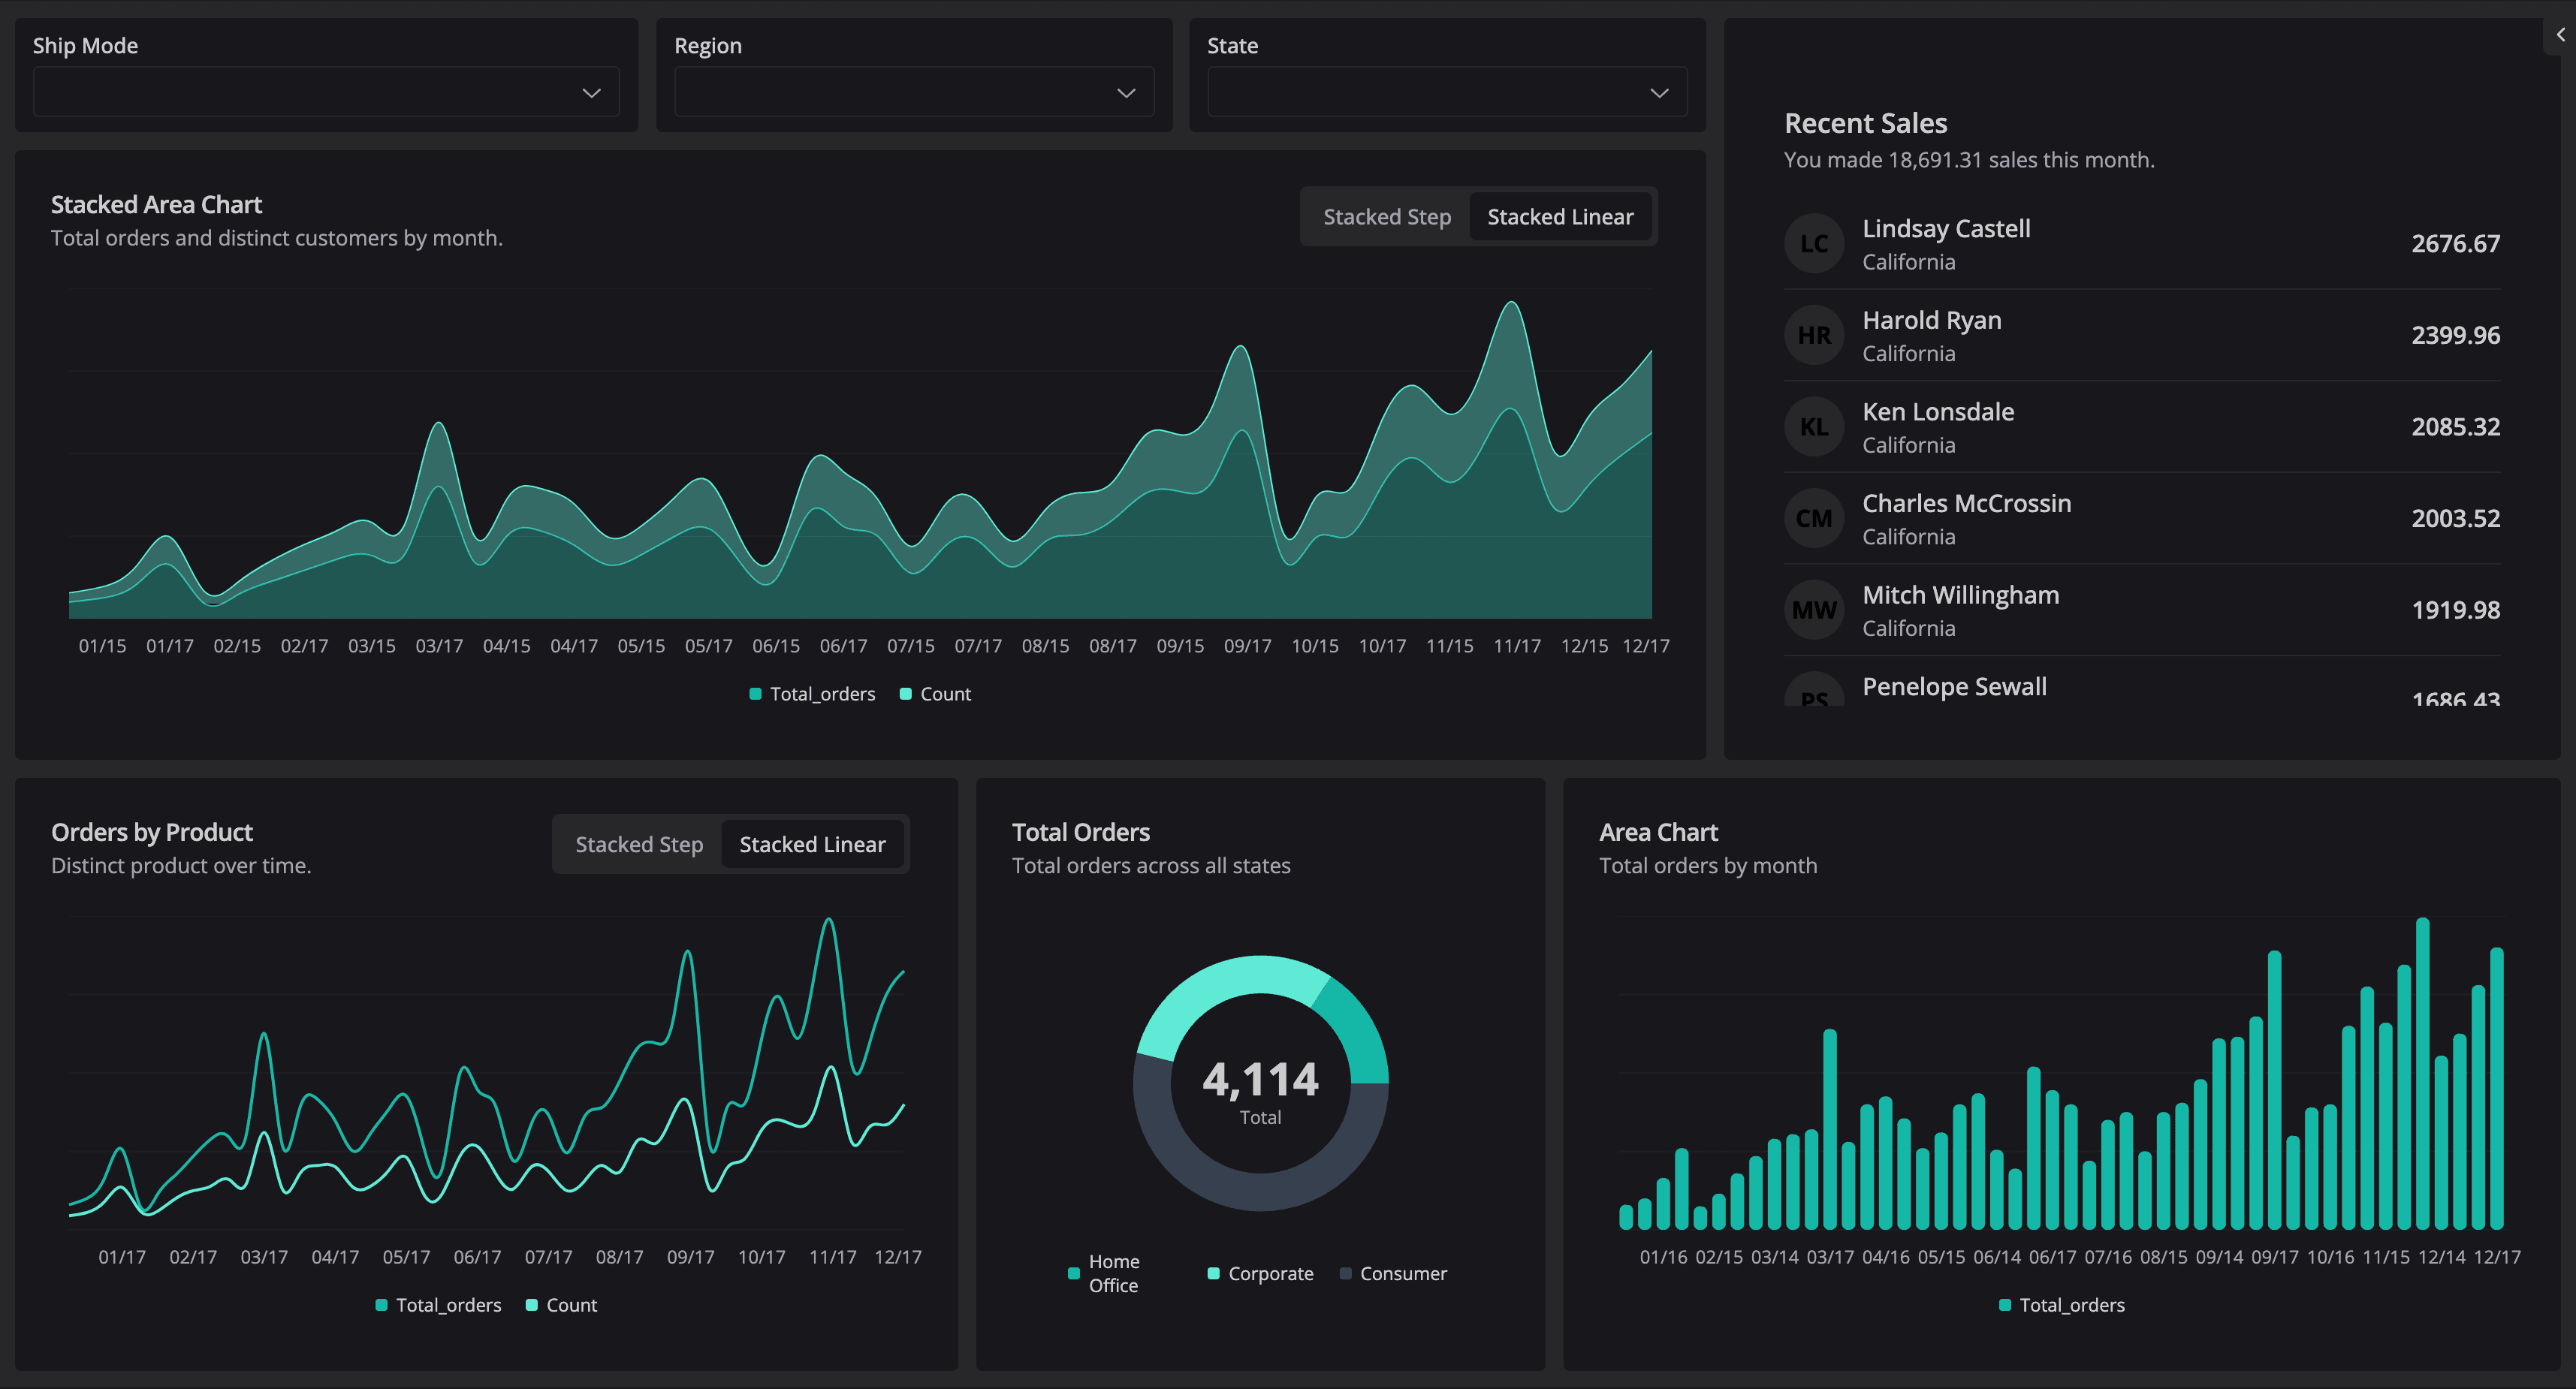Screen dimensions: 2576x1389
Task: Select Stacked Linear in Orders by Product
Action: coord(812,845)
